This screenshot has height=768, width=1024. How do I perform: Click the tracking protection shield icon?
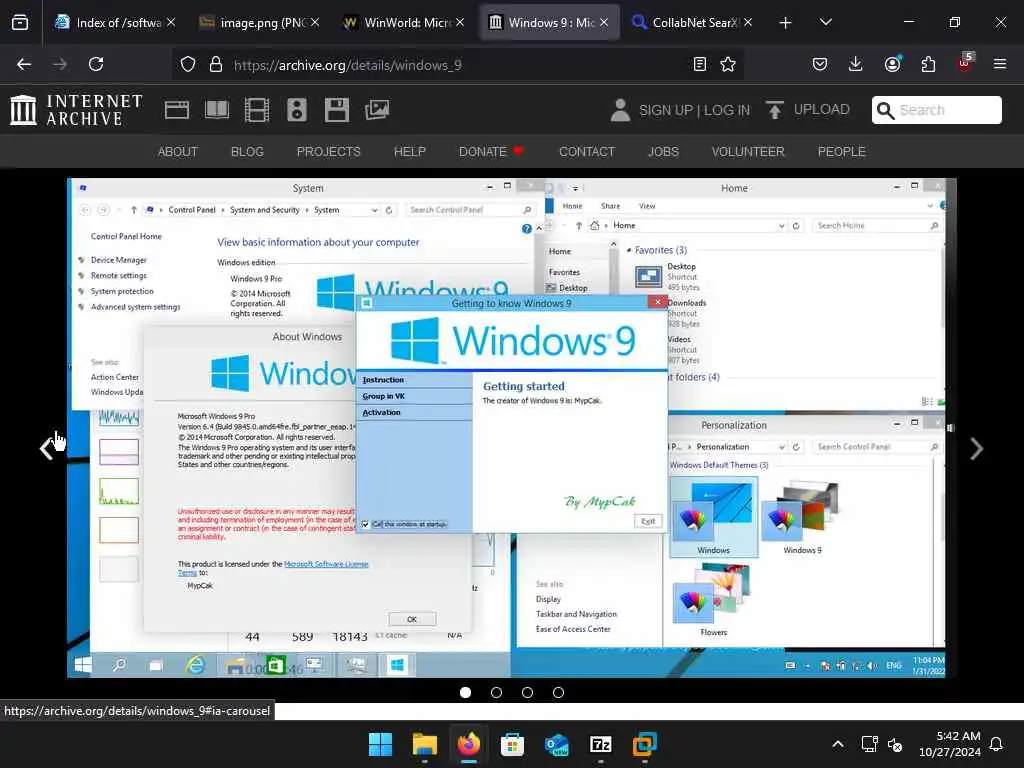pos(188,64)
